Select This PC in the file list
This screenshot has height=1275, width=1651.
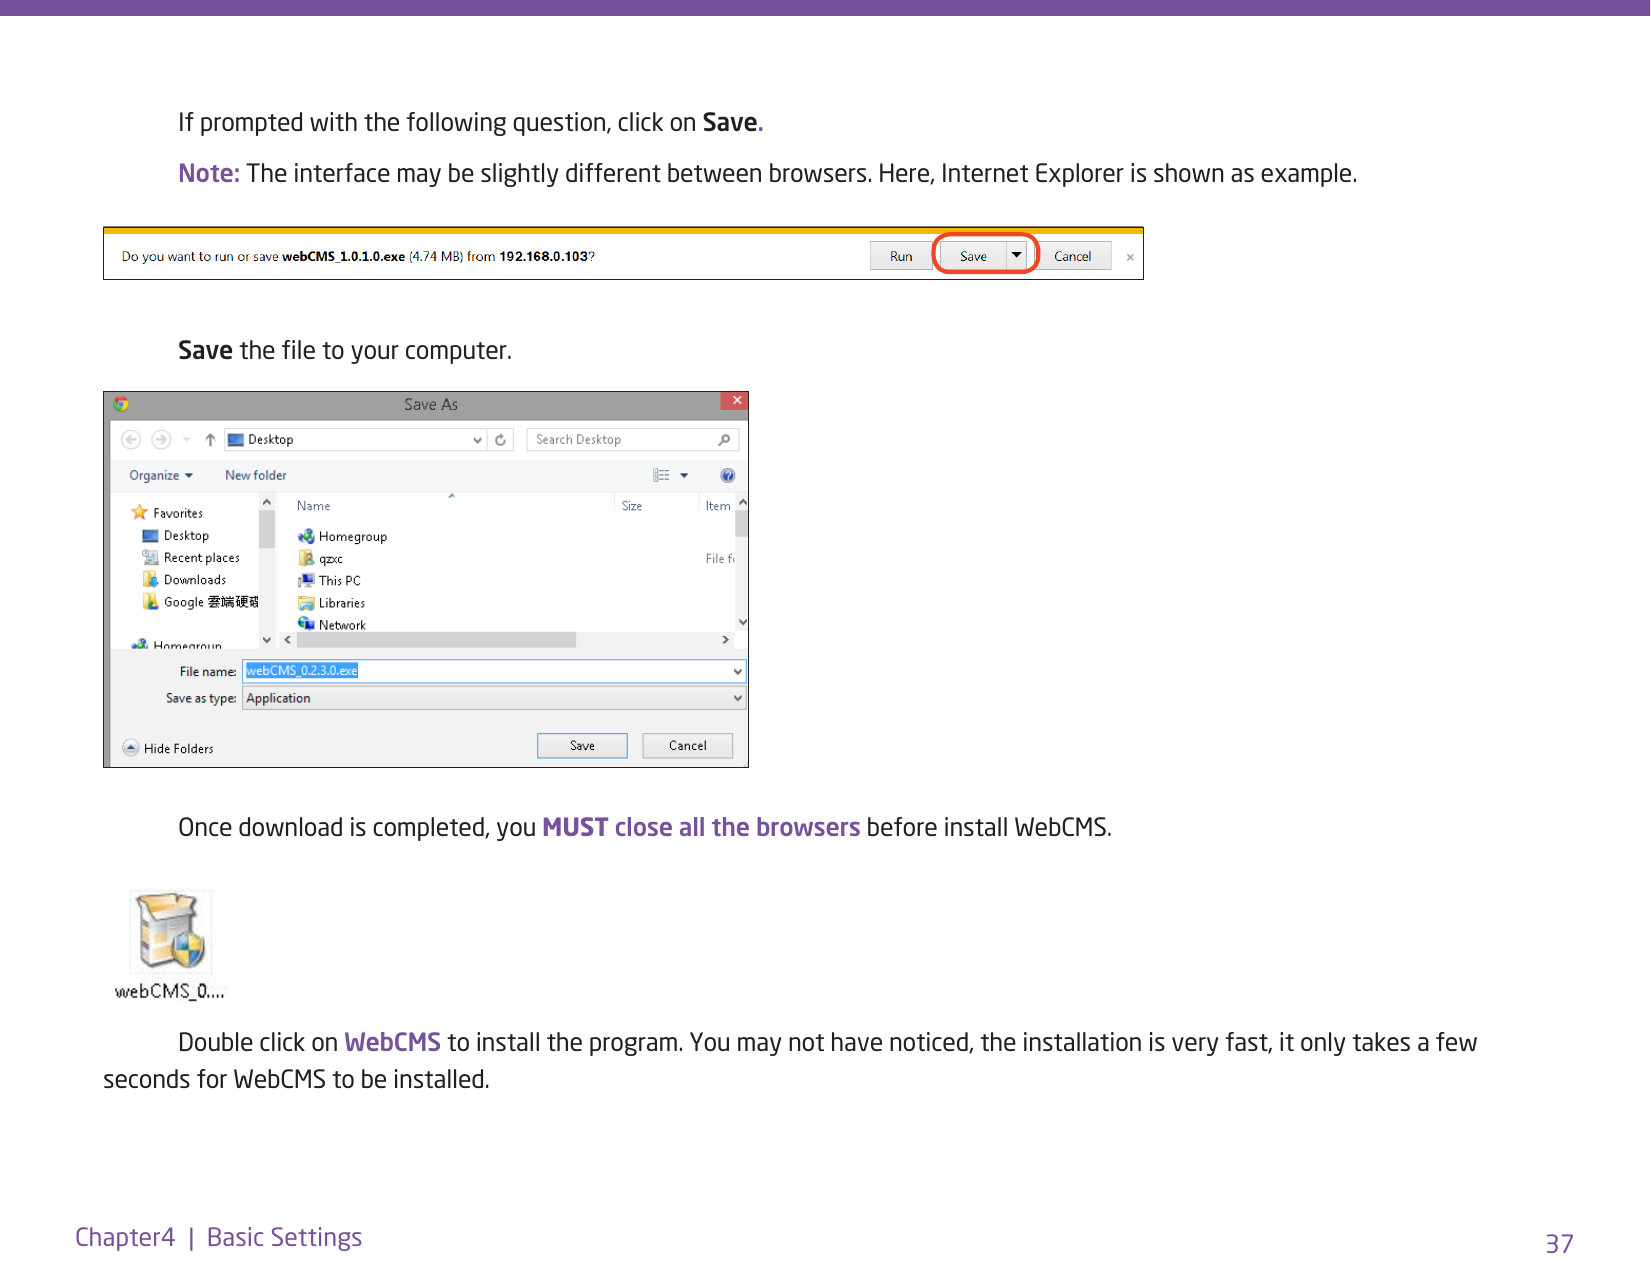340,581
